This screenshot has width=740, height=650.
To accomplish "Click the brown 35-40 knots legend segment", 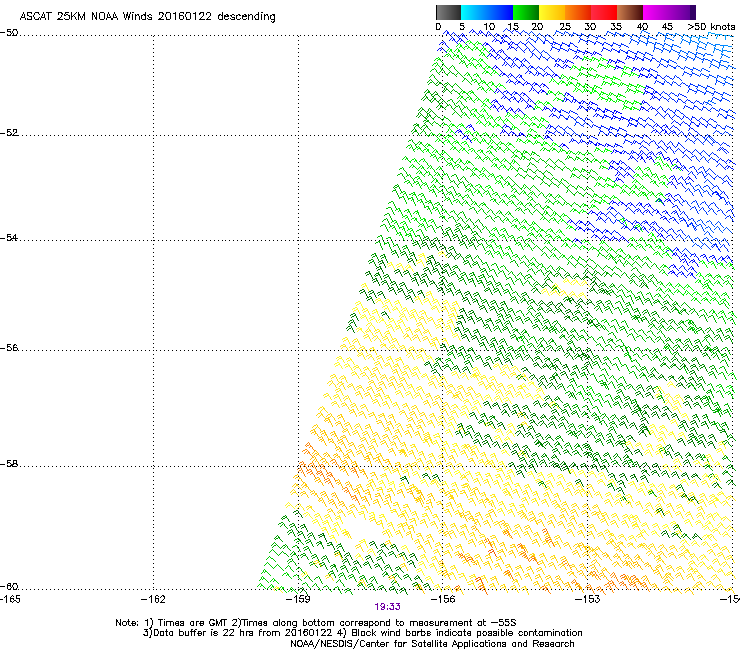I will point(630,12).
